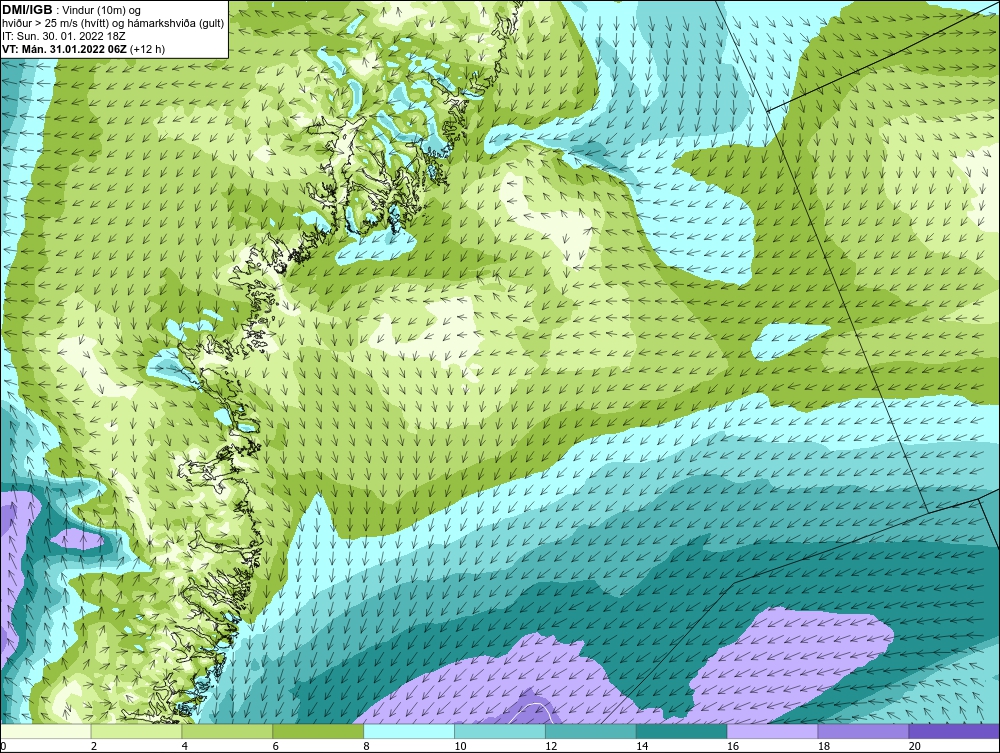
Task: Click the 'hviður > 25 m/s (hvítt)' line
Action: click(x=54, y=24)
